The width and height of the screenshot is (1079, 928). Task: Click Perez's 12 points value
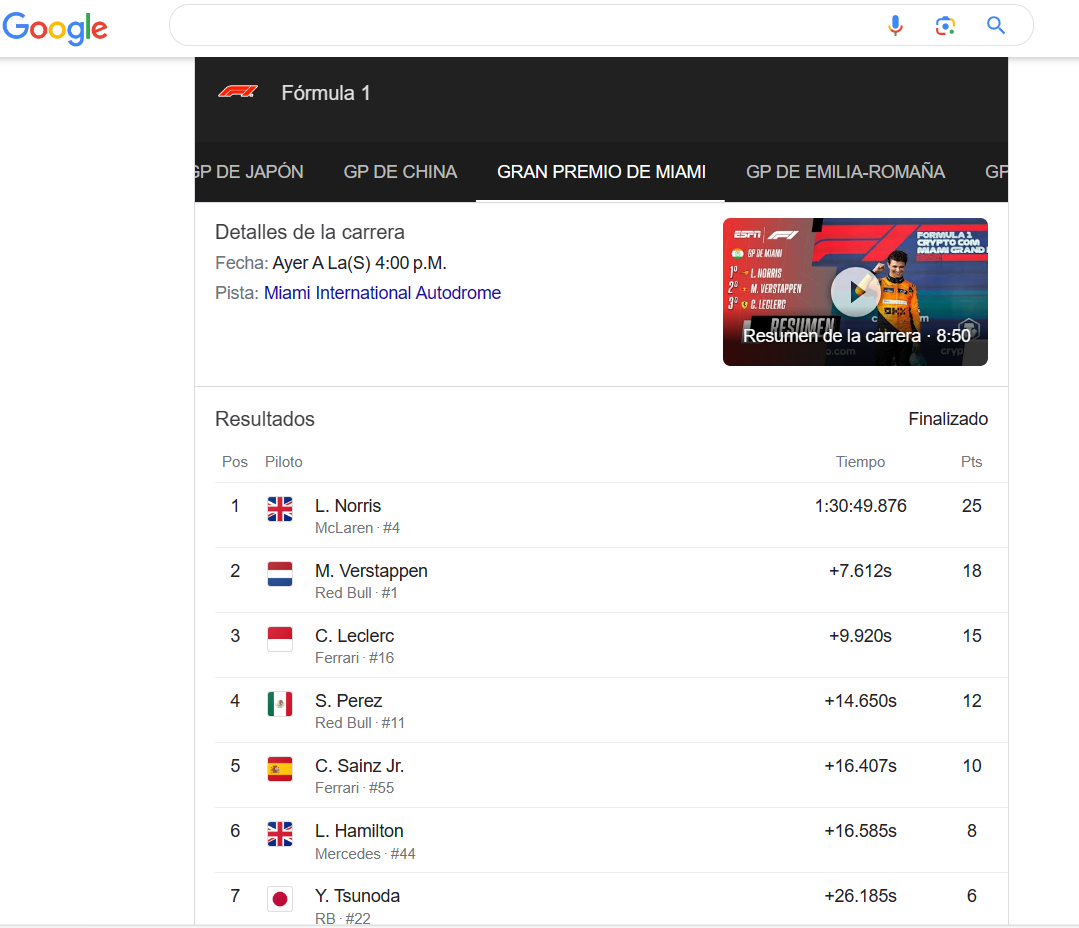(x=972, y=701)
